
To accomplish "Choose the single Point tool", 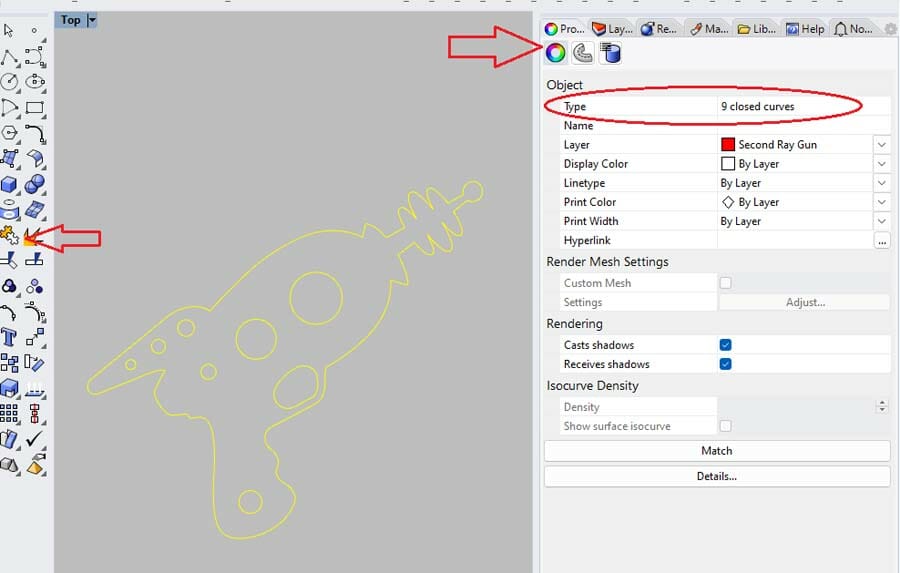I will point(34,30).
